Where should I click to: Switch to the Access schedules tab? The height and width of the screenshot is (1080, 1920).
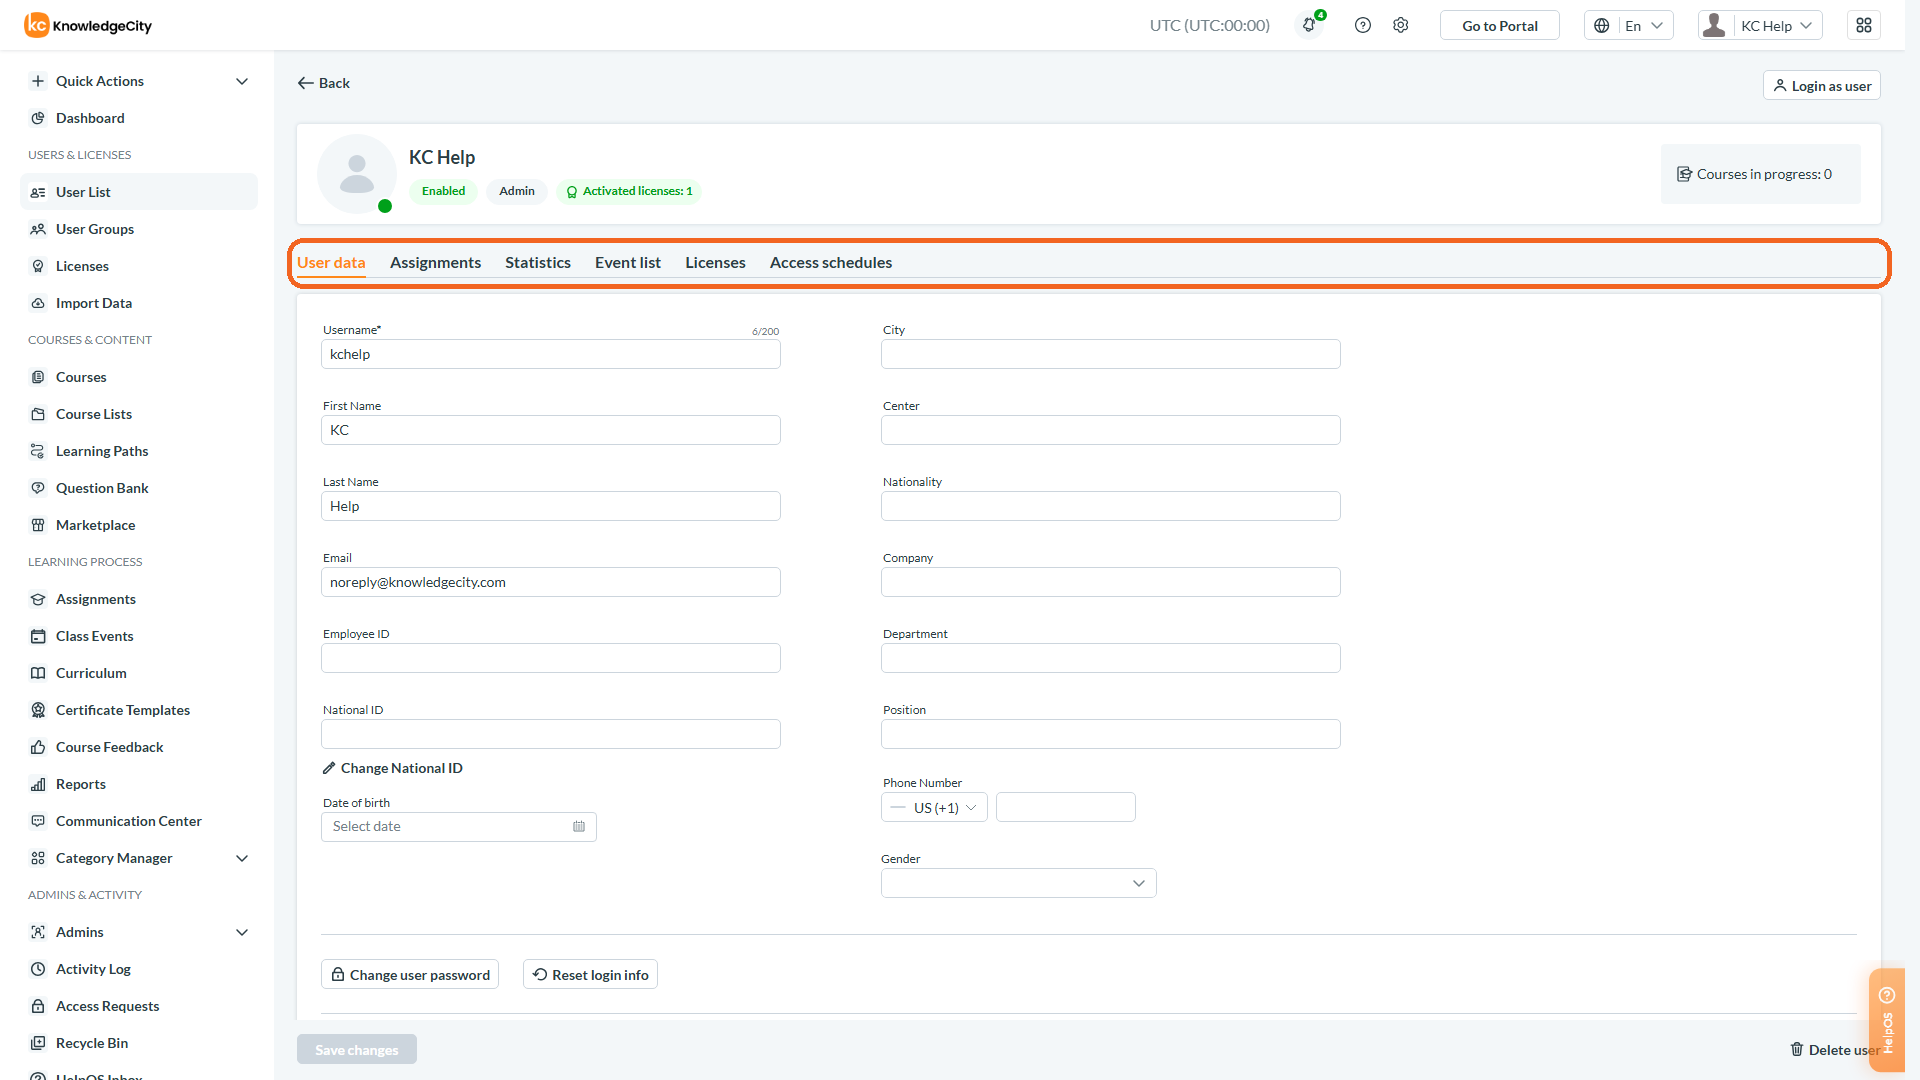click(x=831, y=262)
